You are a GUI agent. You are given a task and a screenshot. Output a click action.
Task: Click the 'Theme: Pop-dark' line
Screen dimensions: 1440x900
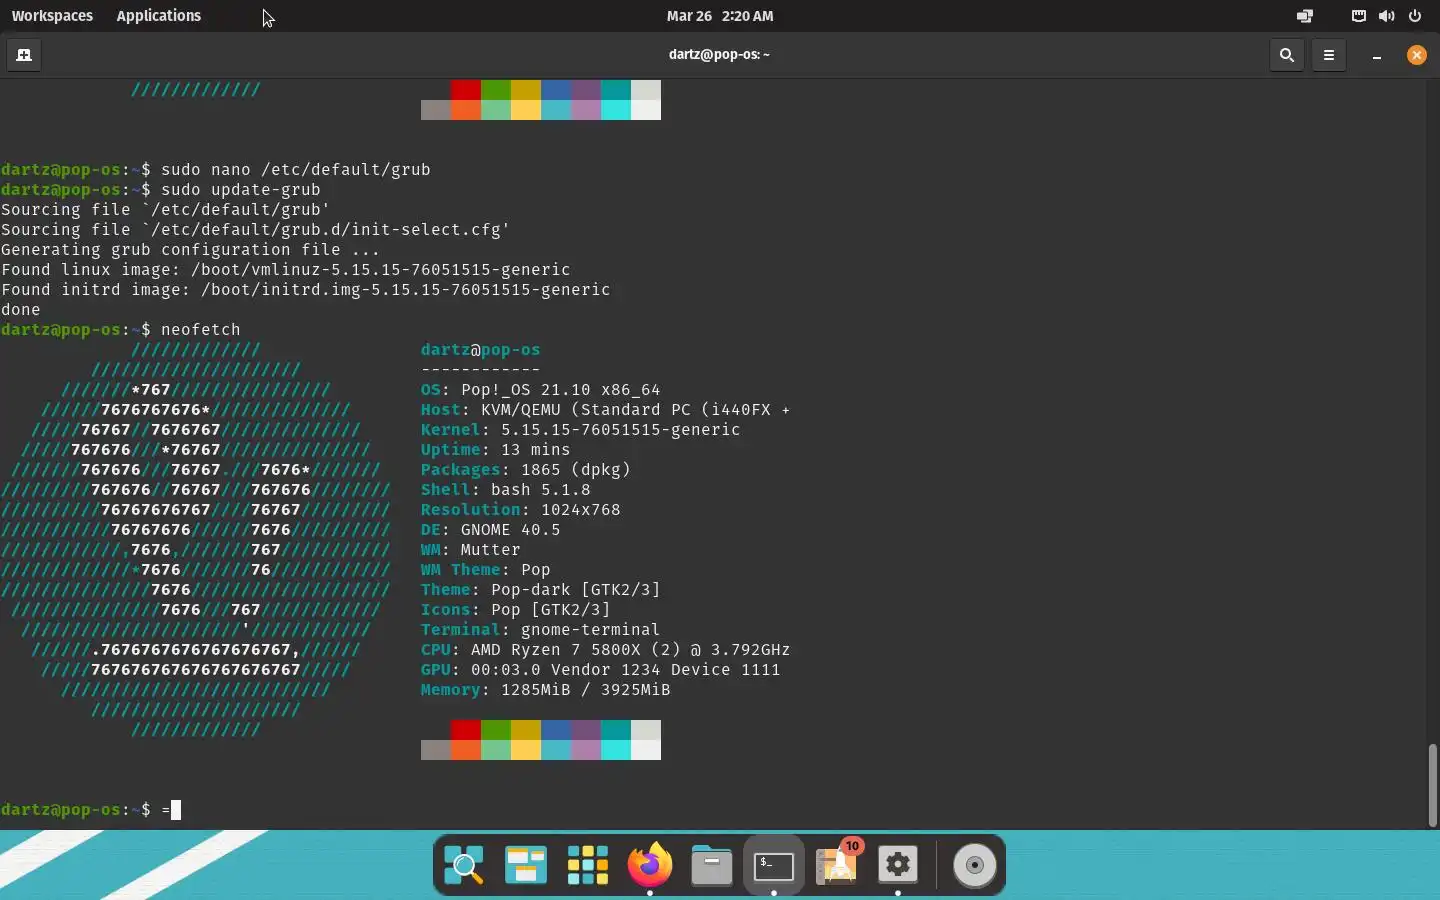tap(541, 590)
